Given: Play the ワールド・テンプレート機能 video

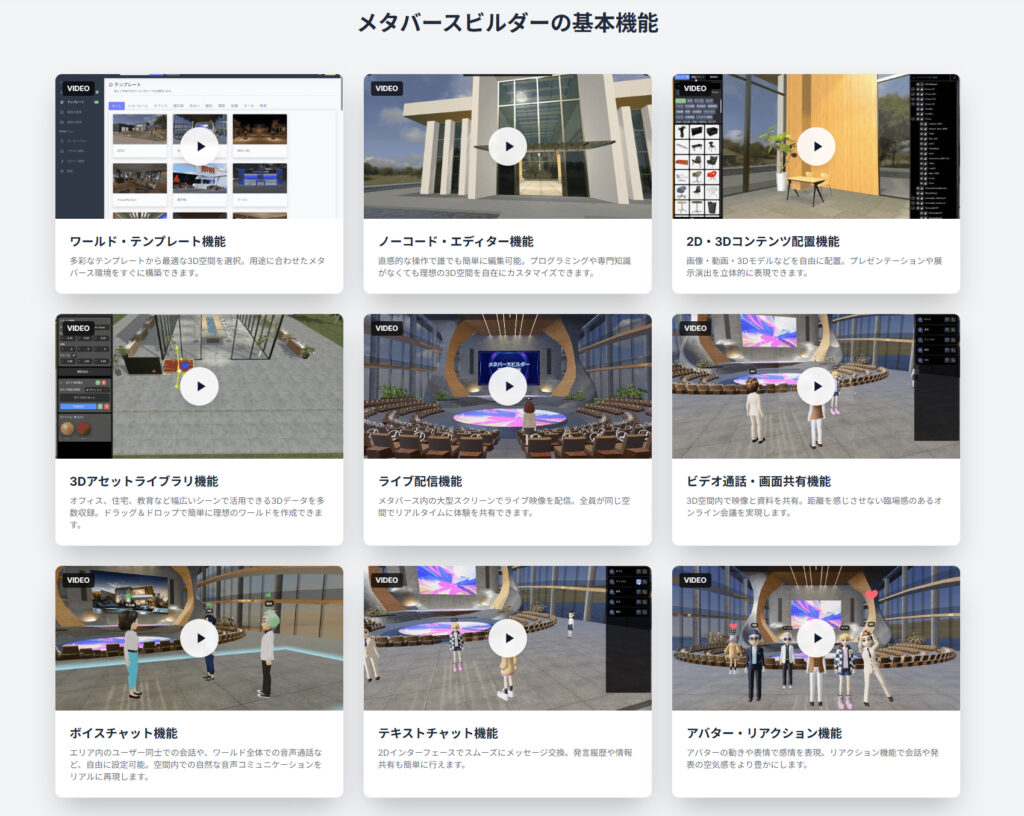Looking at the screenshot, I should click(x=199, y=146).
